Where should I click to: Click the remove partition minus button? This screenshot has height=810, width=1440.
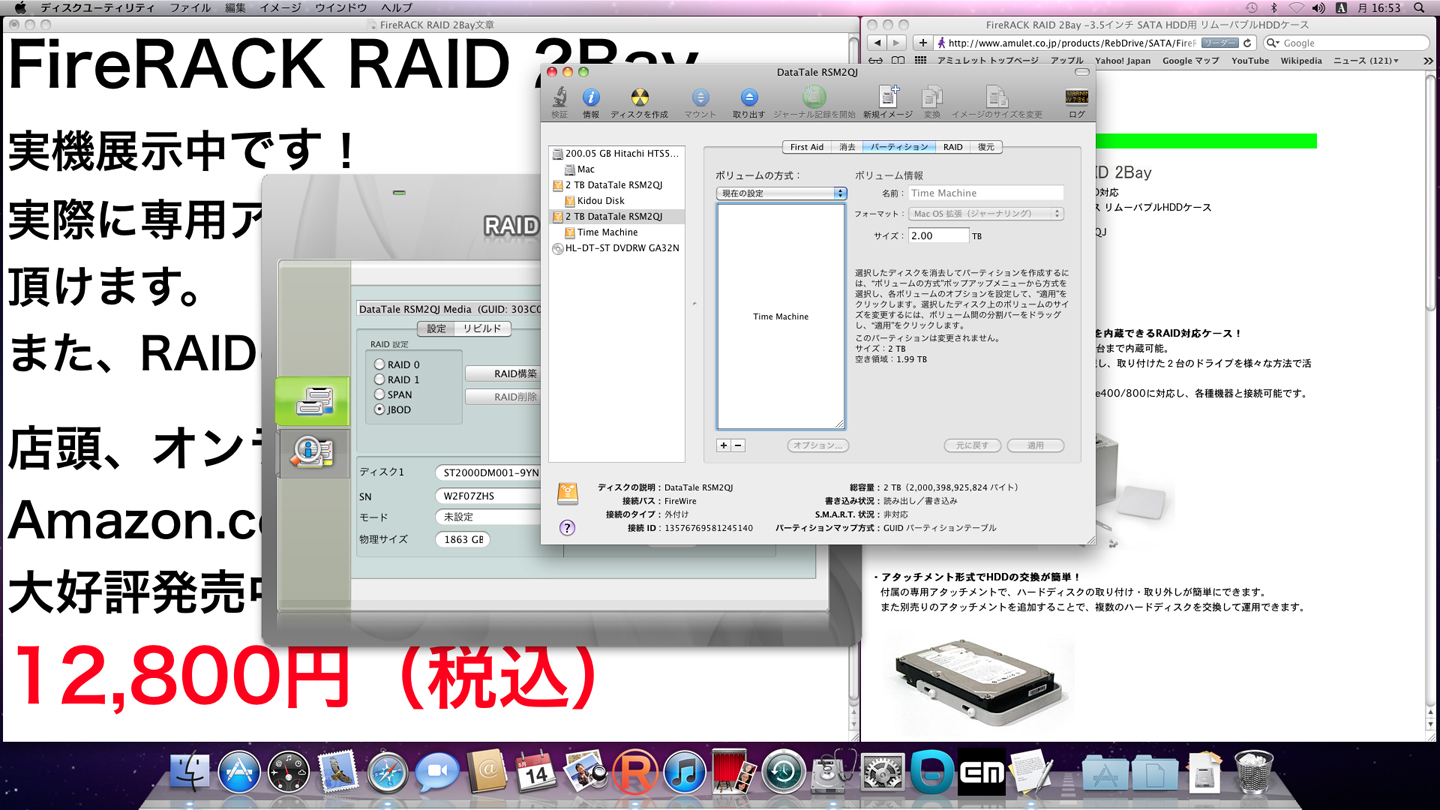(738, 446)
